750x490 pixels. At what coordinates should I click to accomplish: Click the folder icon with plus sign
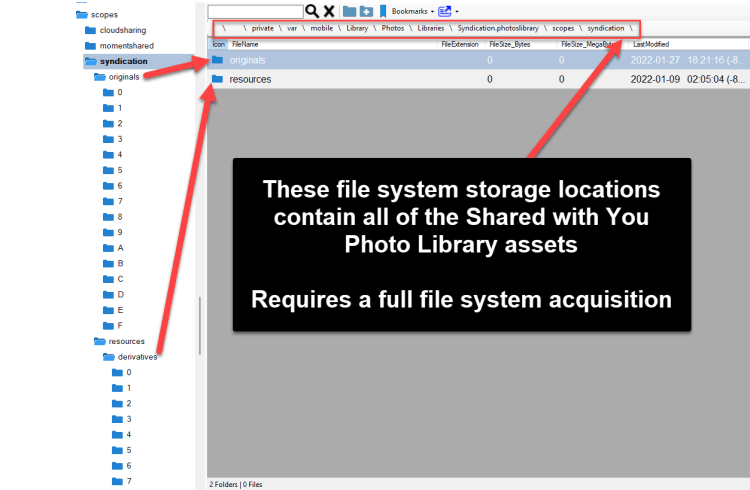pyautogui.click(x=367, y=11)
